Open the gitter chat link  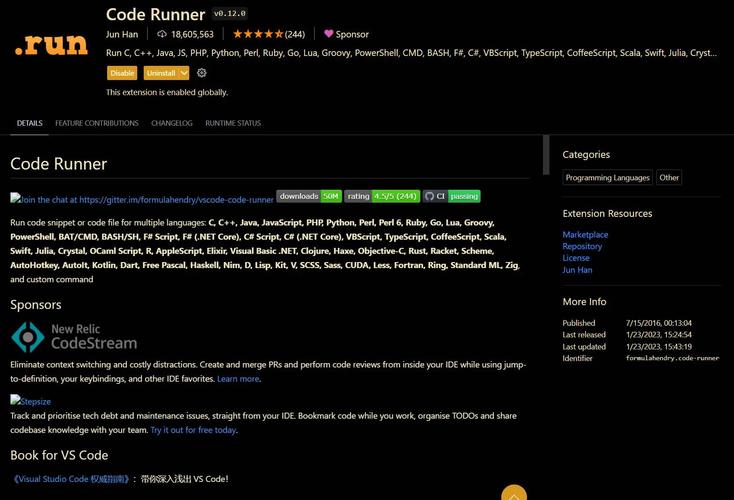click(142, 199)
